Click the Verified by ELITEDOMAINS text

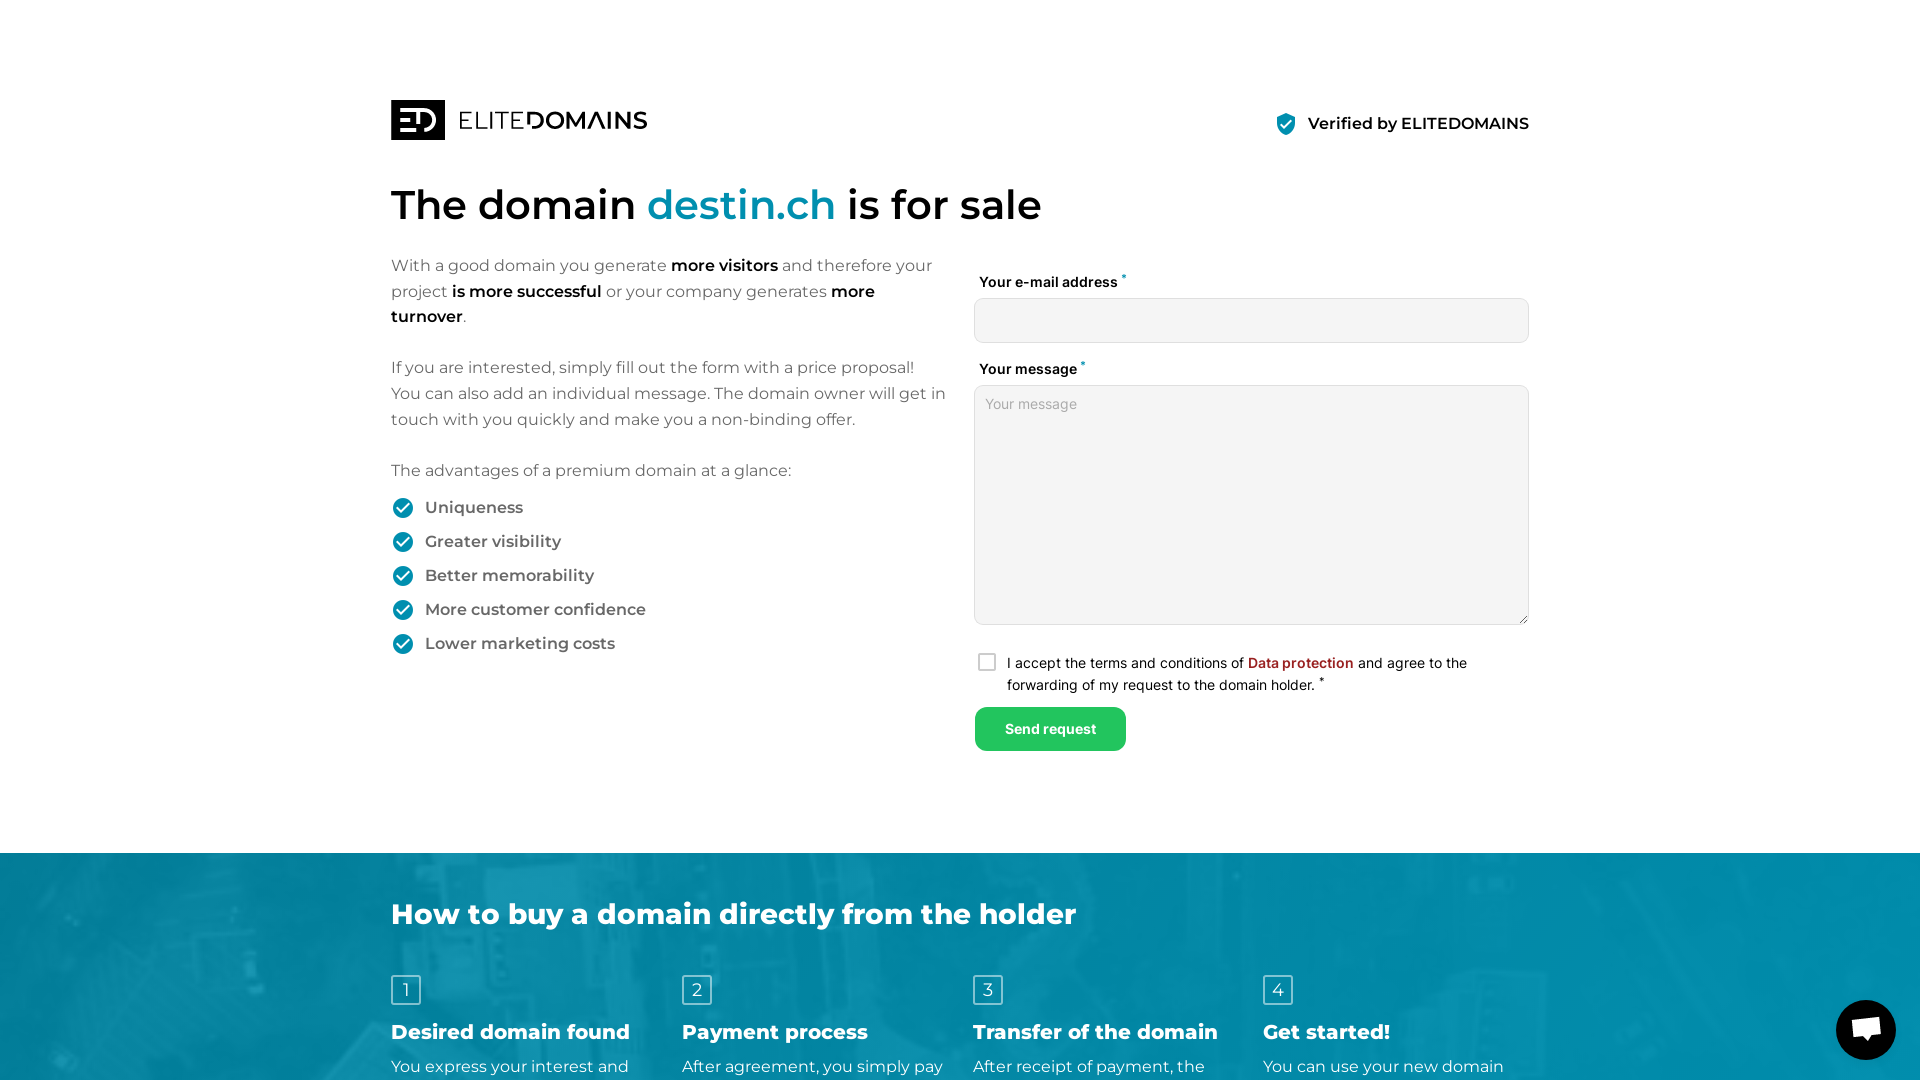[1418, 124]
